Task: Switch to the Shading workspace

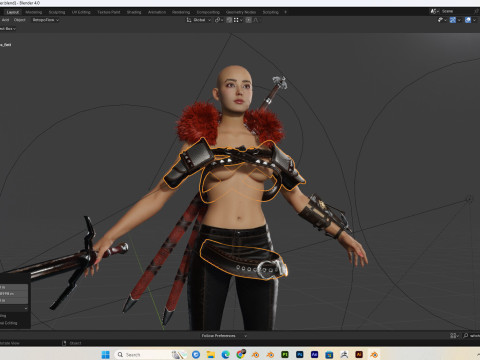Action: click(x=134, y=12)
